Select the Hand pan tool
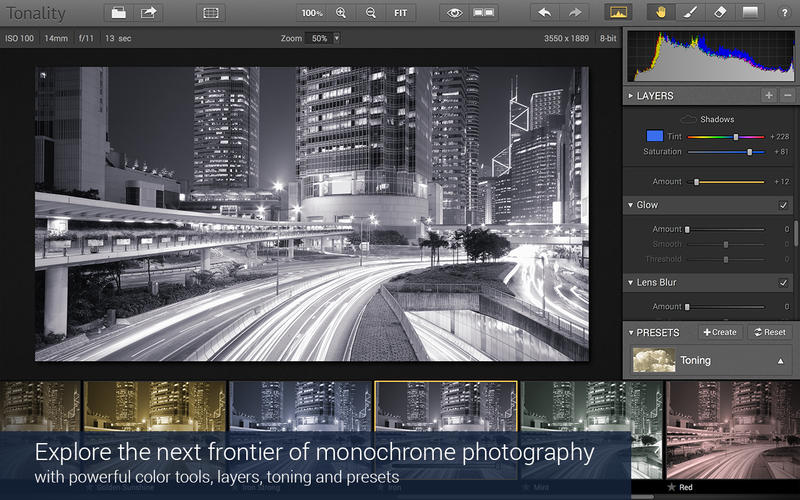Viewport: 800px width, 500px height. pyautogui.click(x=661, y=13)
